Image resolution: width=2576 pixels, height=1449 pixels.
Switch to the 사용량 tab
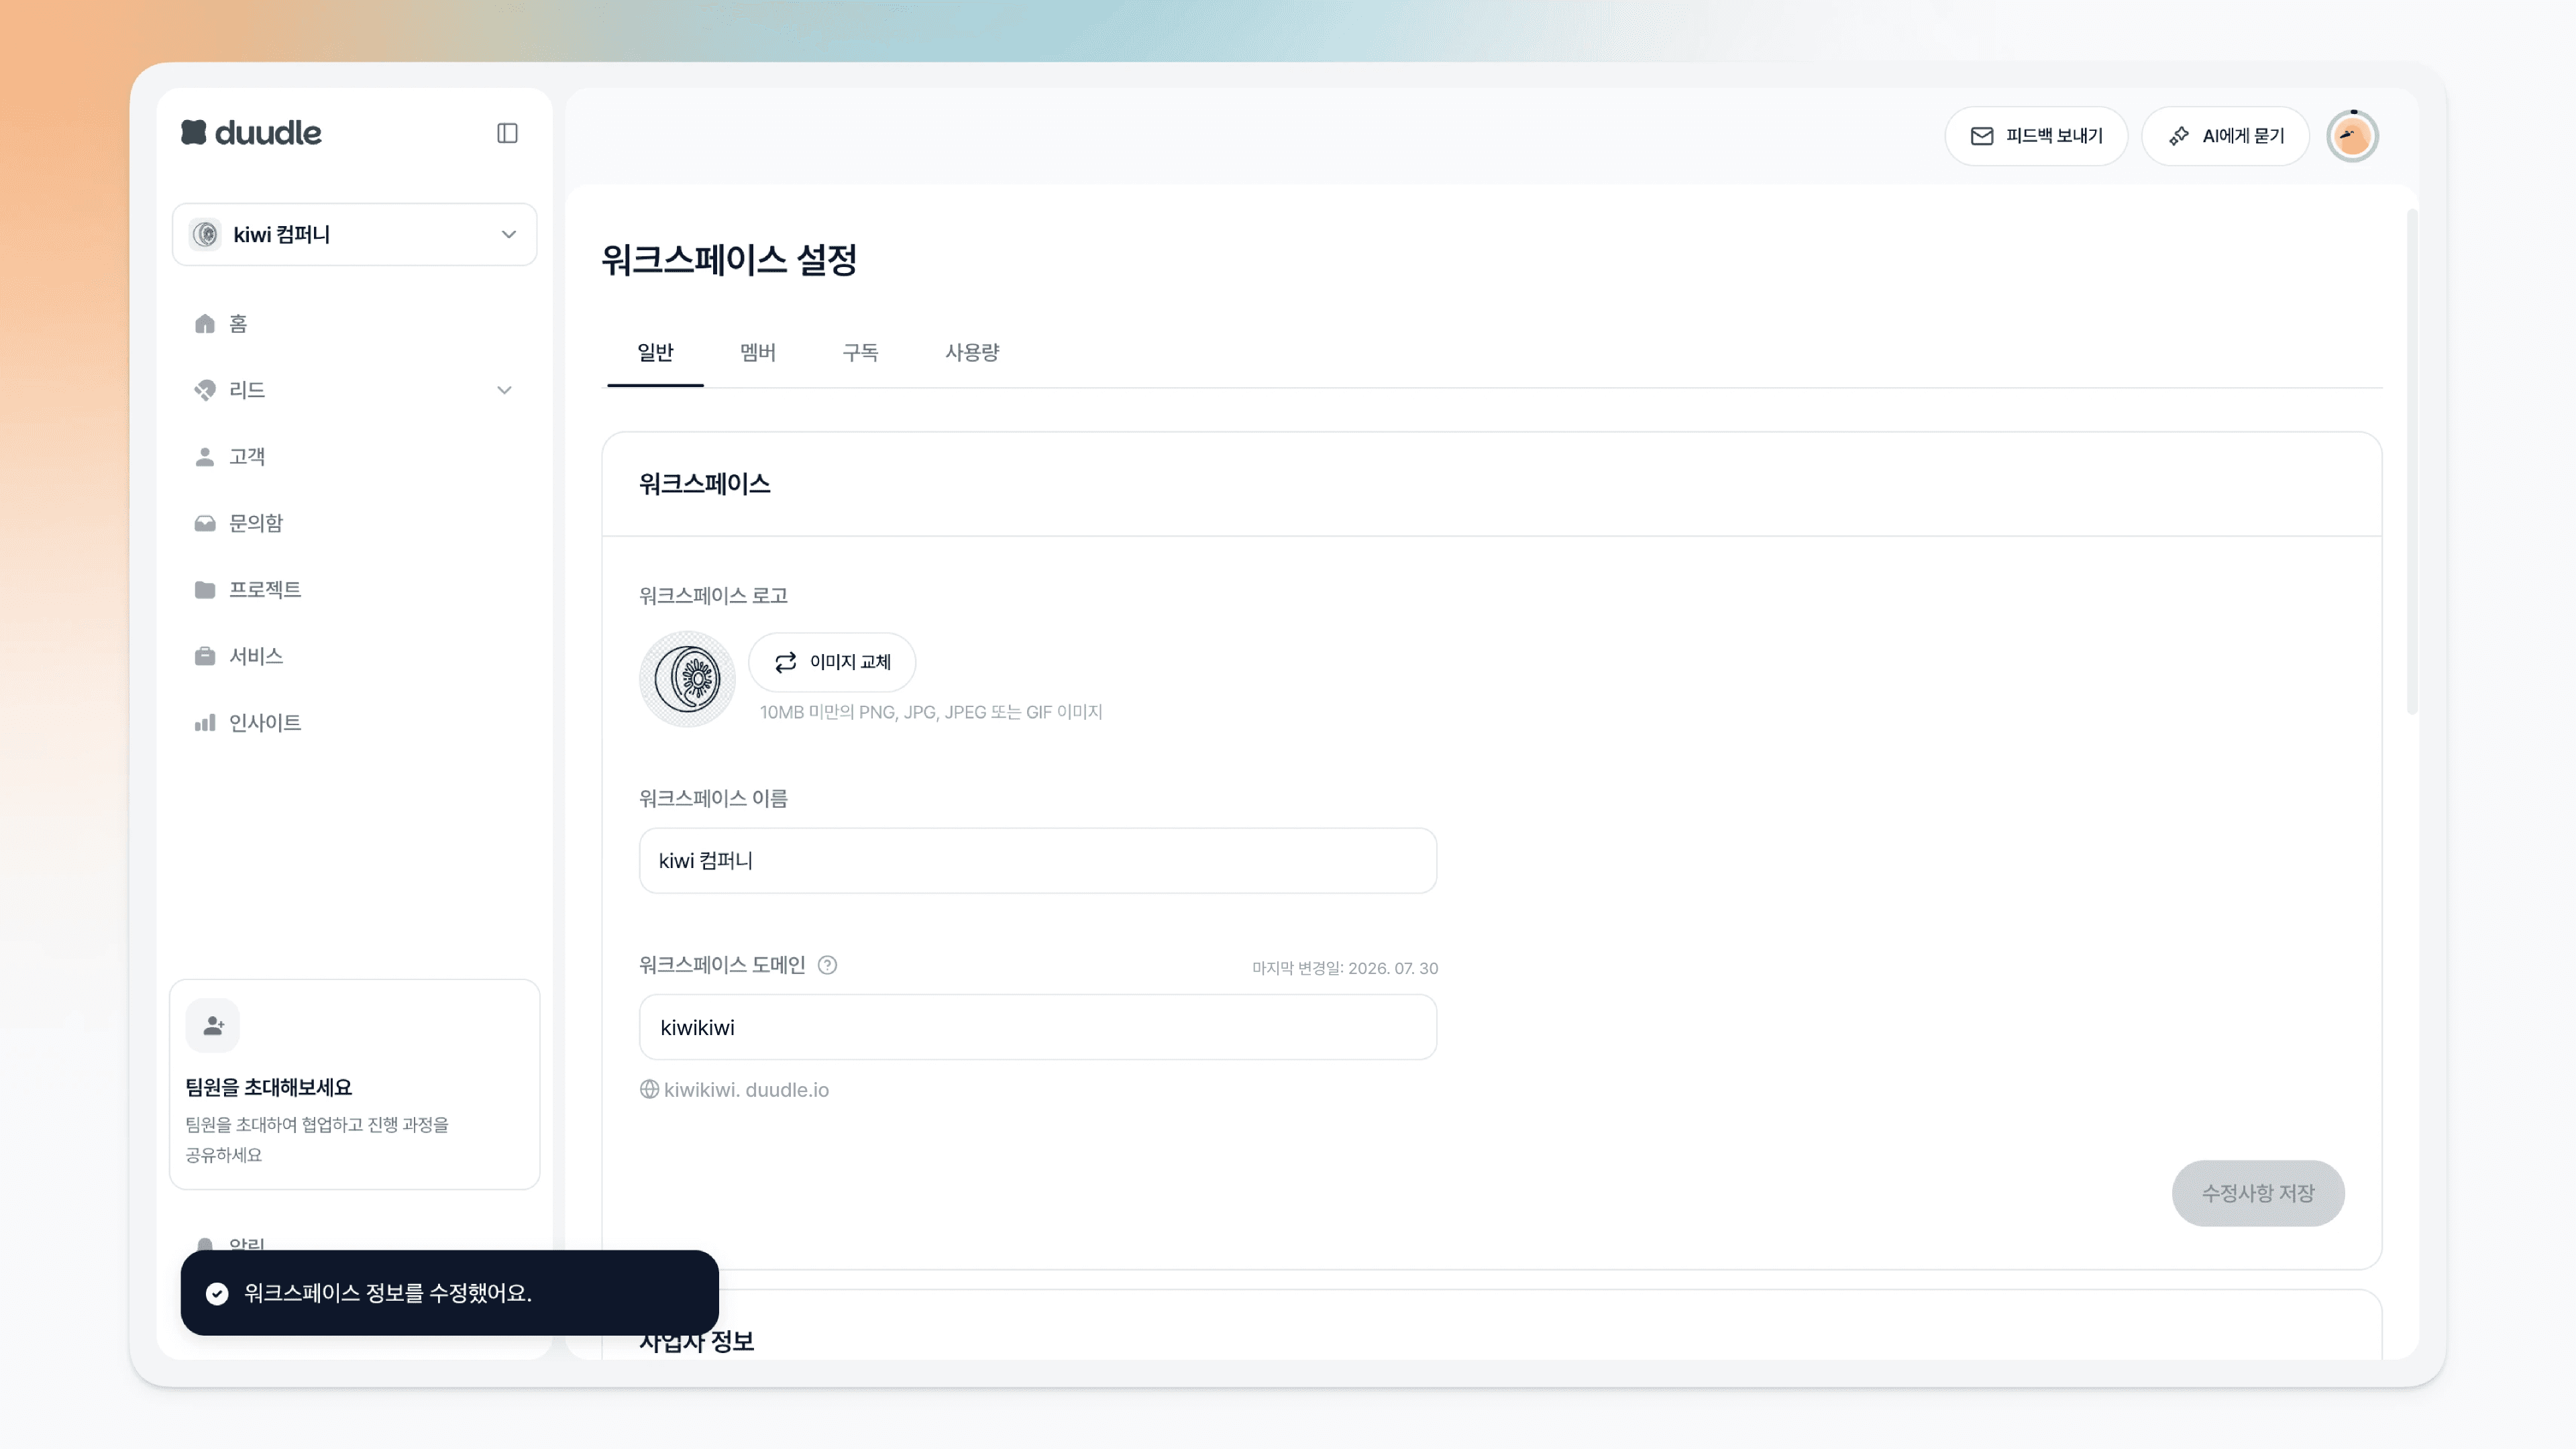tap(972, 352)
